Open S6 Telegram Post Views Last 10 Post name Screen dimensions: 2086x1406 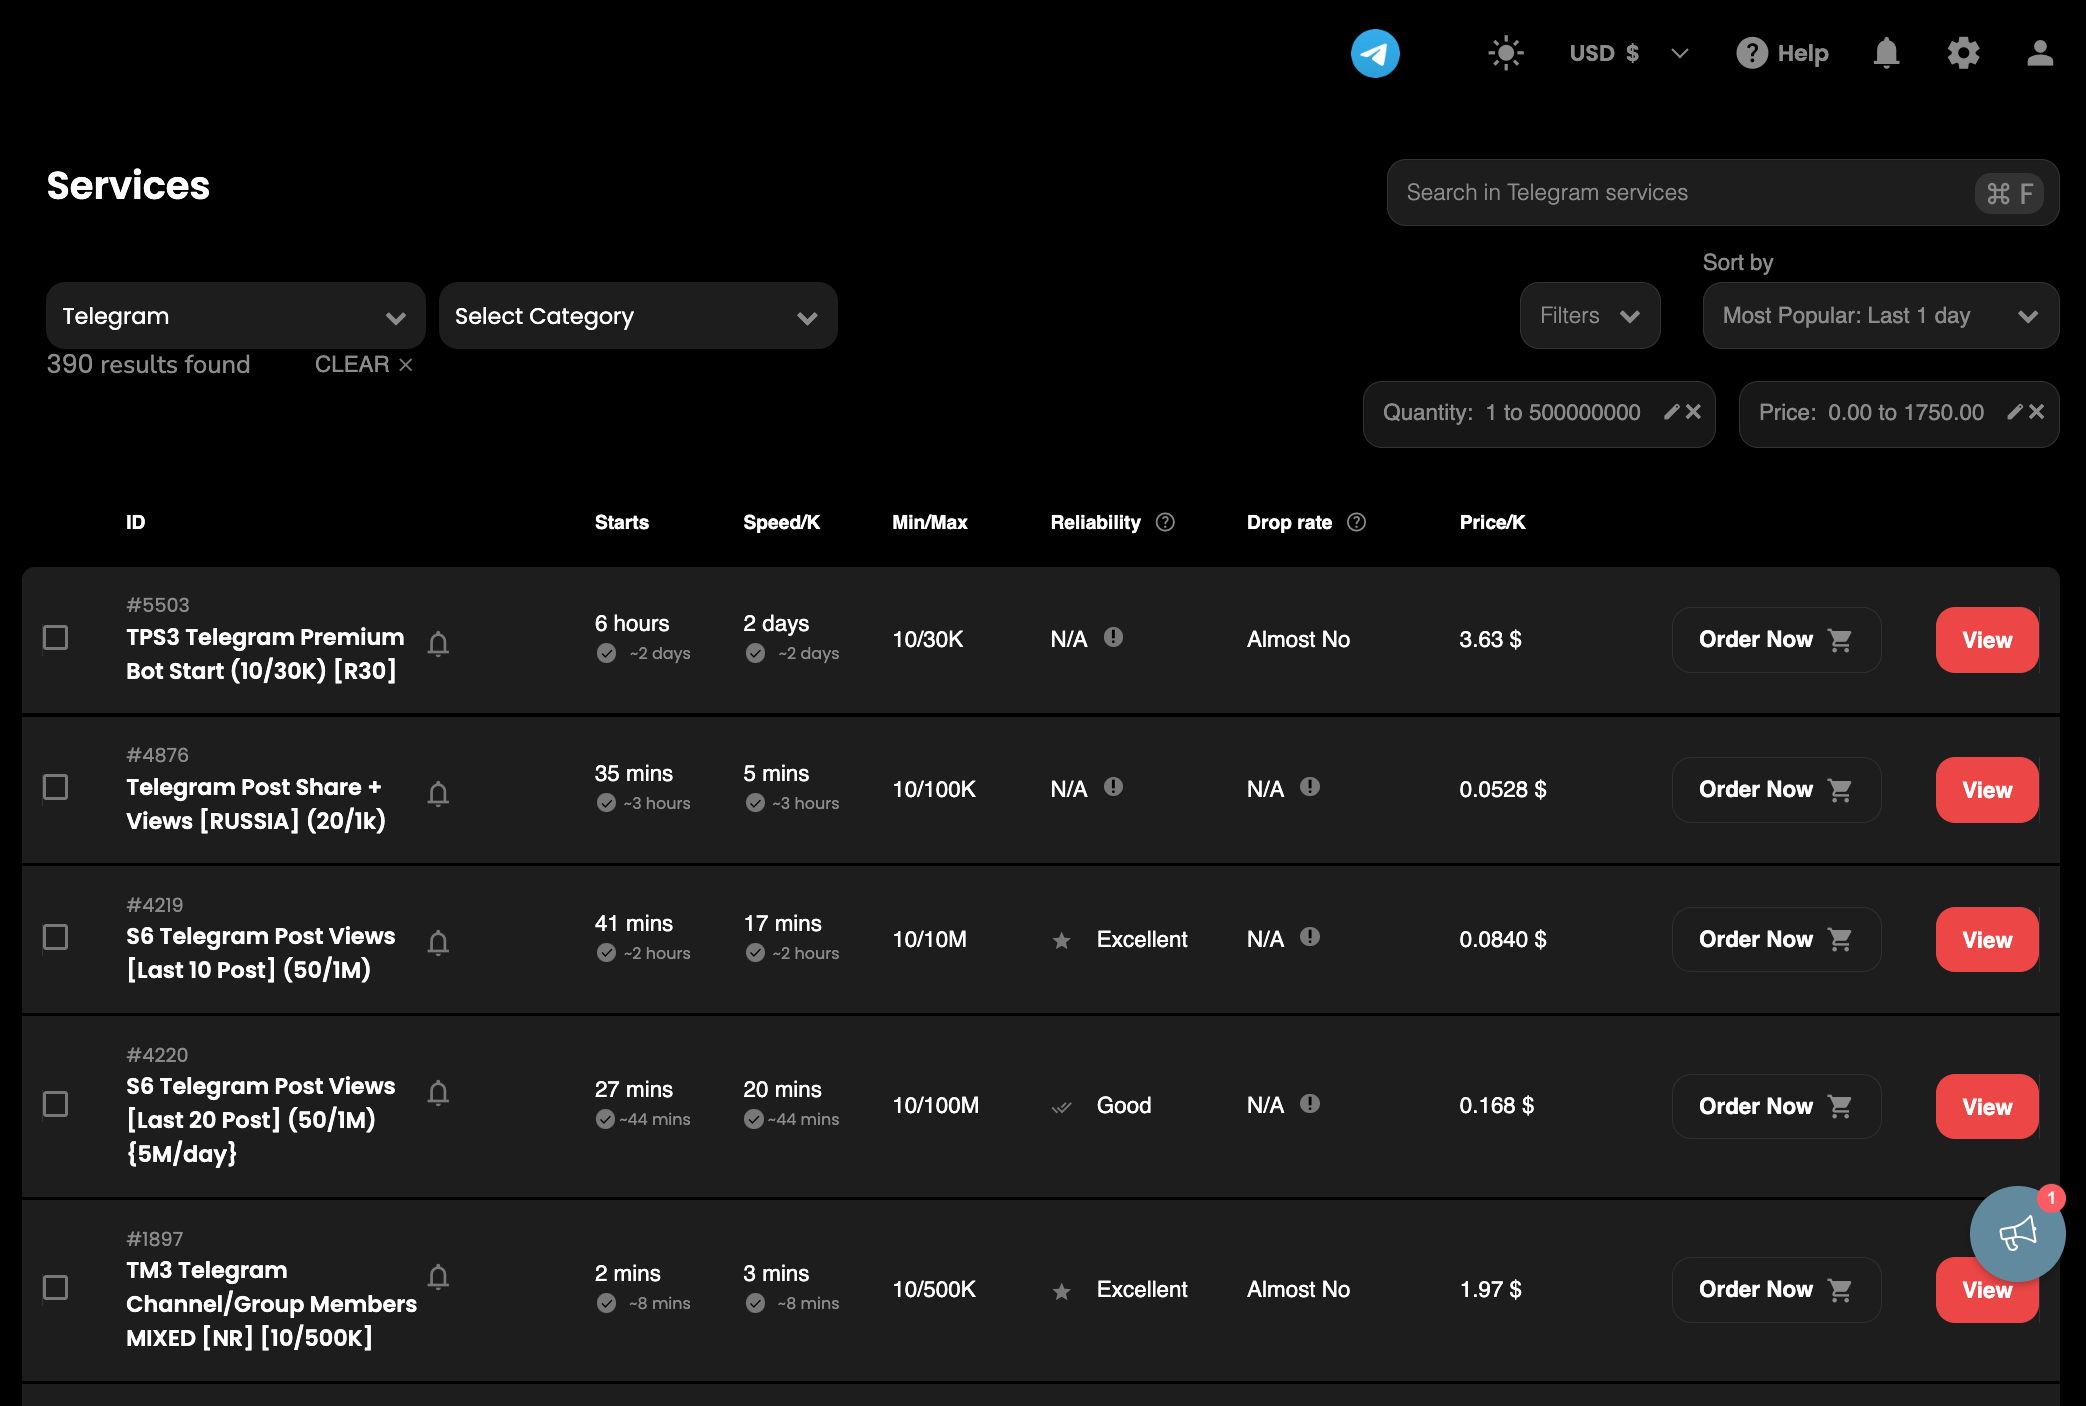click(x=260, y=953)
